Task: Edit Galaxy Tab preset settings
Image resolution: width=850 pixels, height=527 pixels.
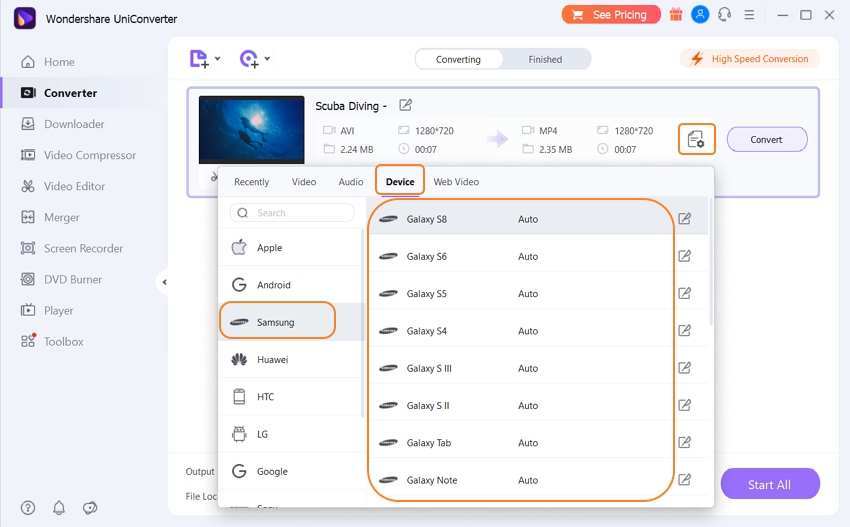Action: [x=685, y=442]
